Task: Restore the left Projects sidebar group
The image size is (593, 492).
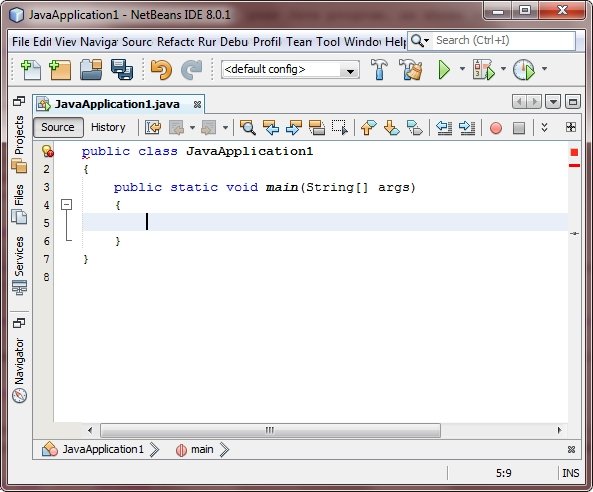Action: coord(19,101)
